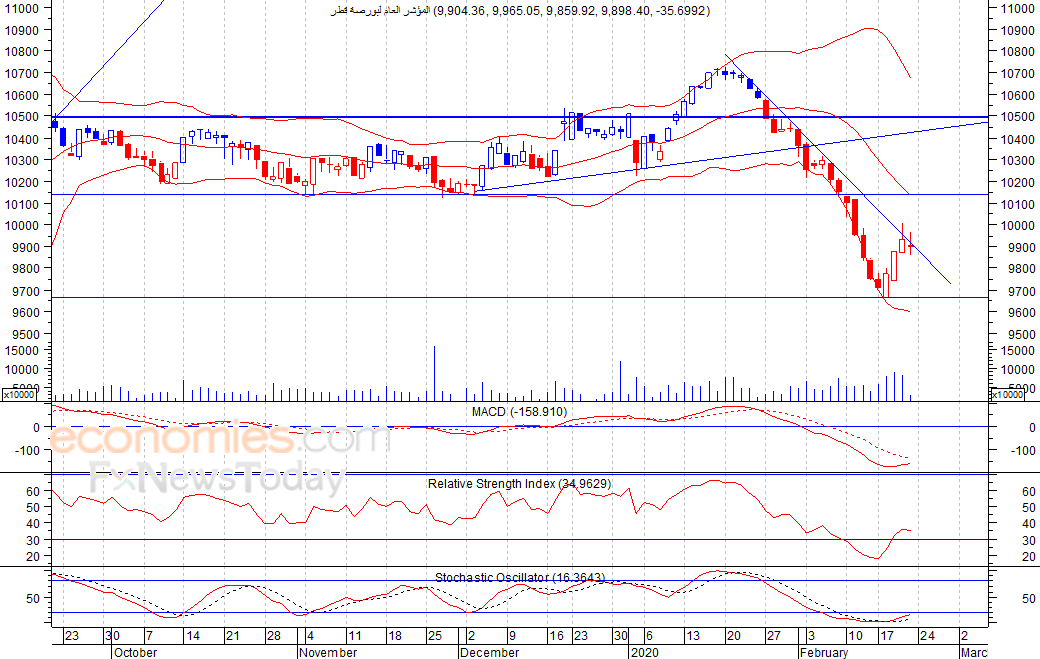The height and width of the screenshot is (659, 1040).
Task: Click the February month label on time axis
Action: (x=824, y=652)
